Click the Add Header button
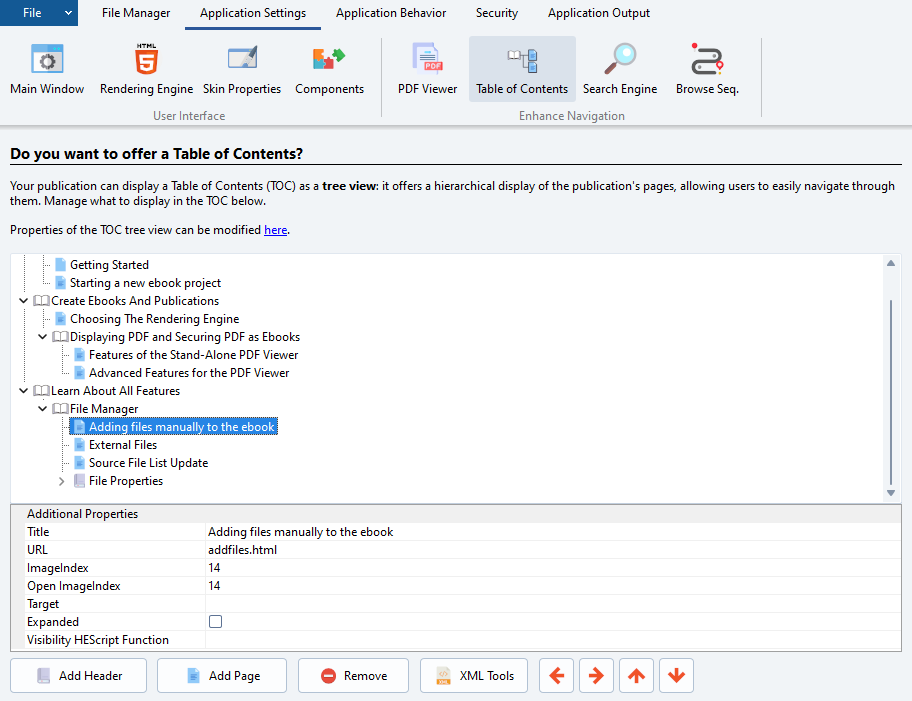The width and height of the screenshot is (912, 701). tap(79, 676)
